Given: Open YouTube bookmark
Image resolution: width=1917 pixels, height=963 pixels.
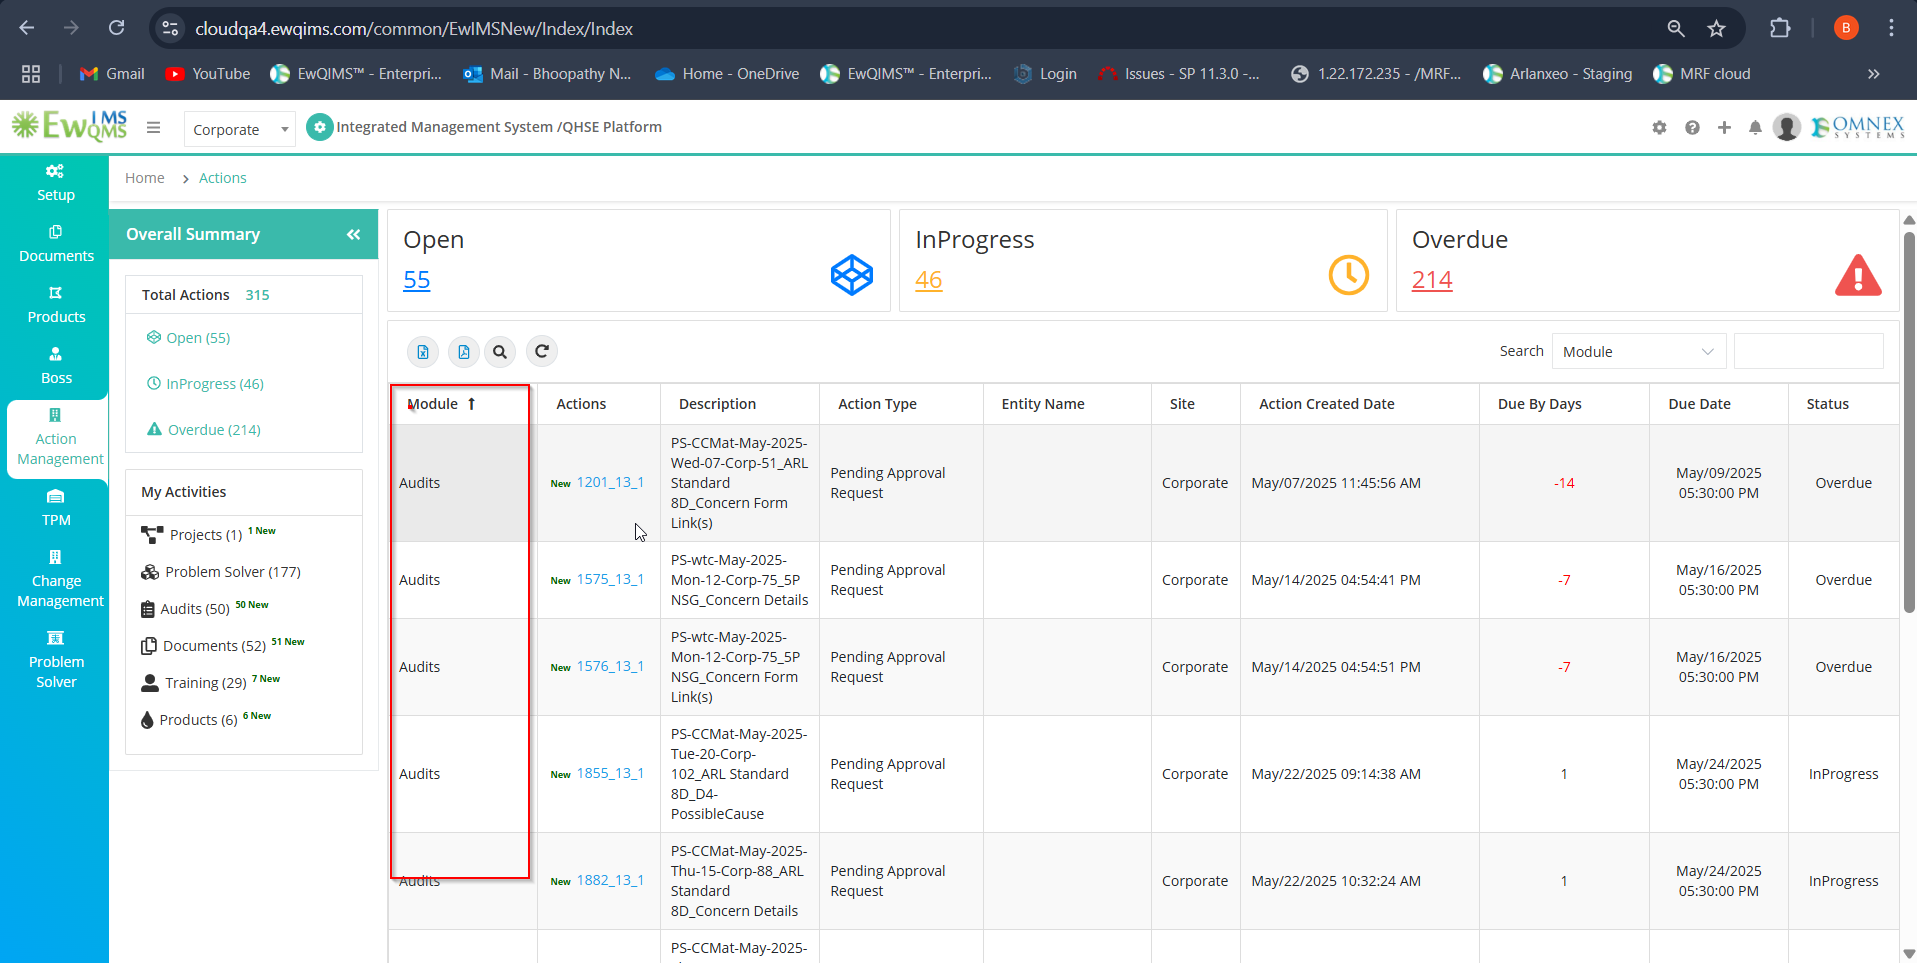Looking at the screenshot, I should pos(208,74).
